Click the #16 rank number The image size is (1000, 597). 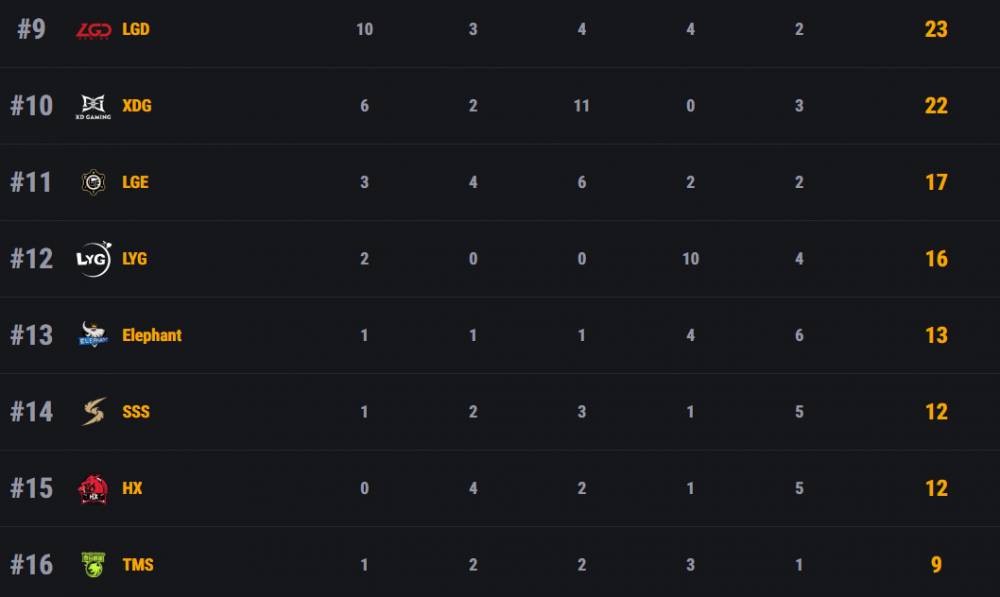31,565
